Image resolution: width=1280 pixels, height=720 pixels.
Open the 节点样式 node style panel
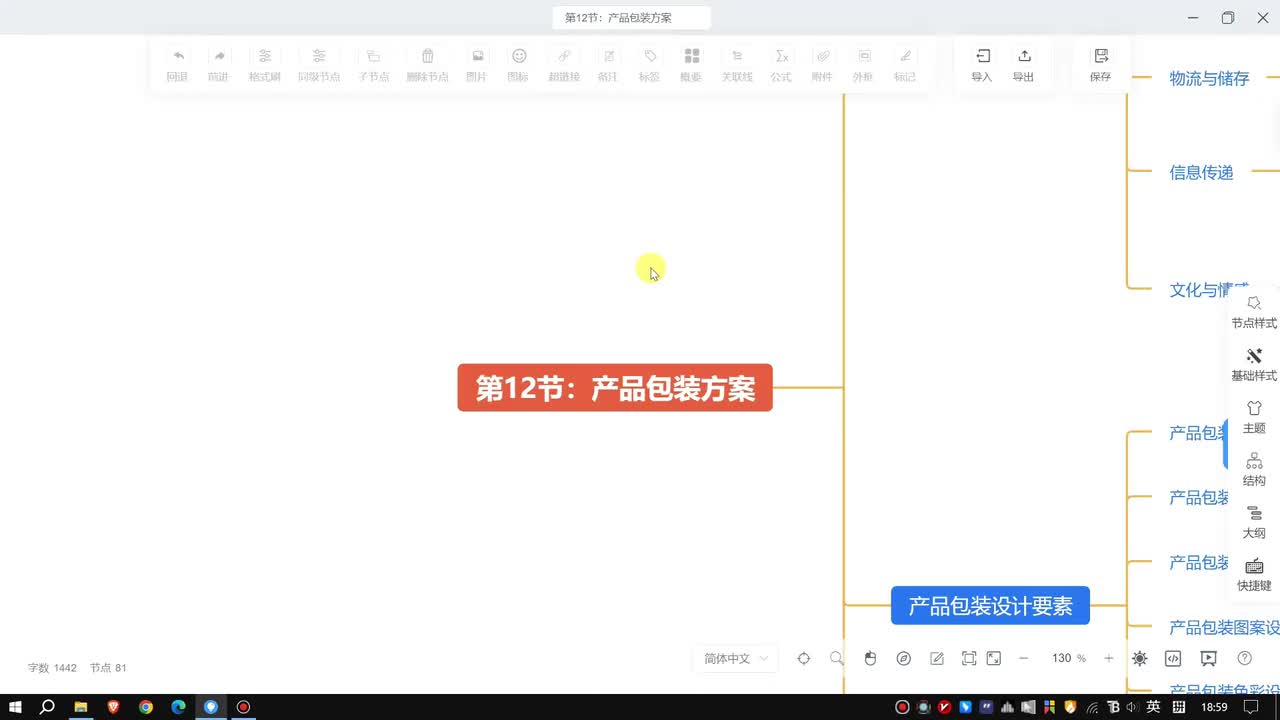(x=1254, y=312)
